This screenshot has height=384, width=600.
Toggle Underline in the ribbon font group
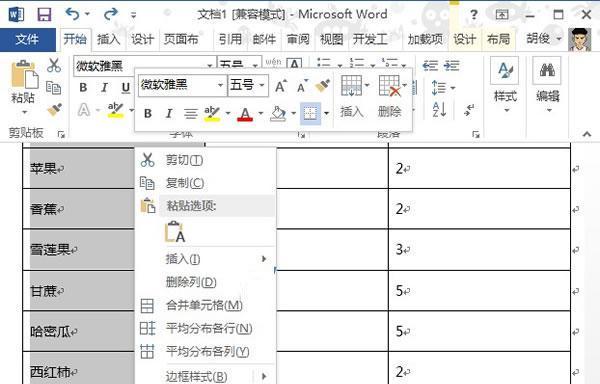tap(126, 88)
